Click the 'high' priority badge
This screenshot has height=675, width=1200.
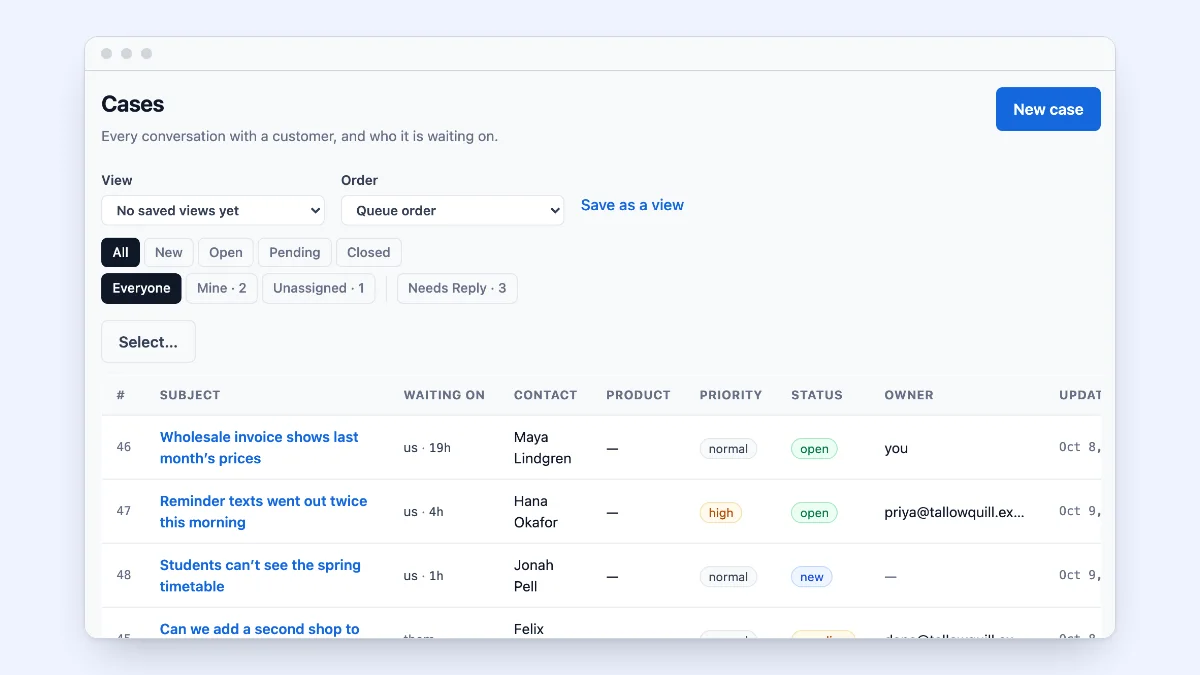(721, 513)
